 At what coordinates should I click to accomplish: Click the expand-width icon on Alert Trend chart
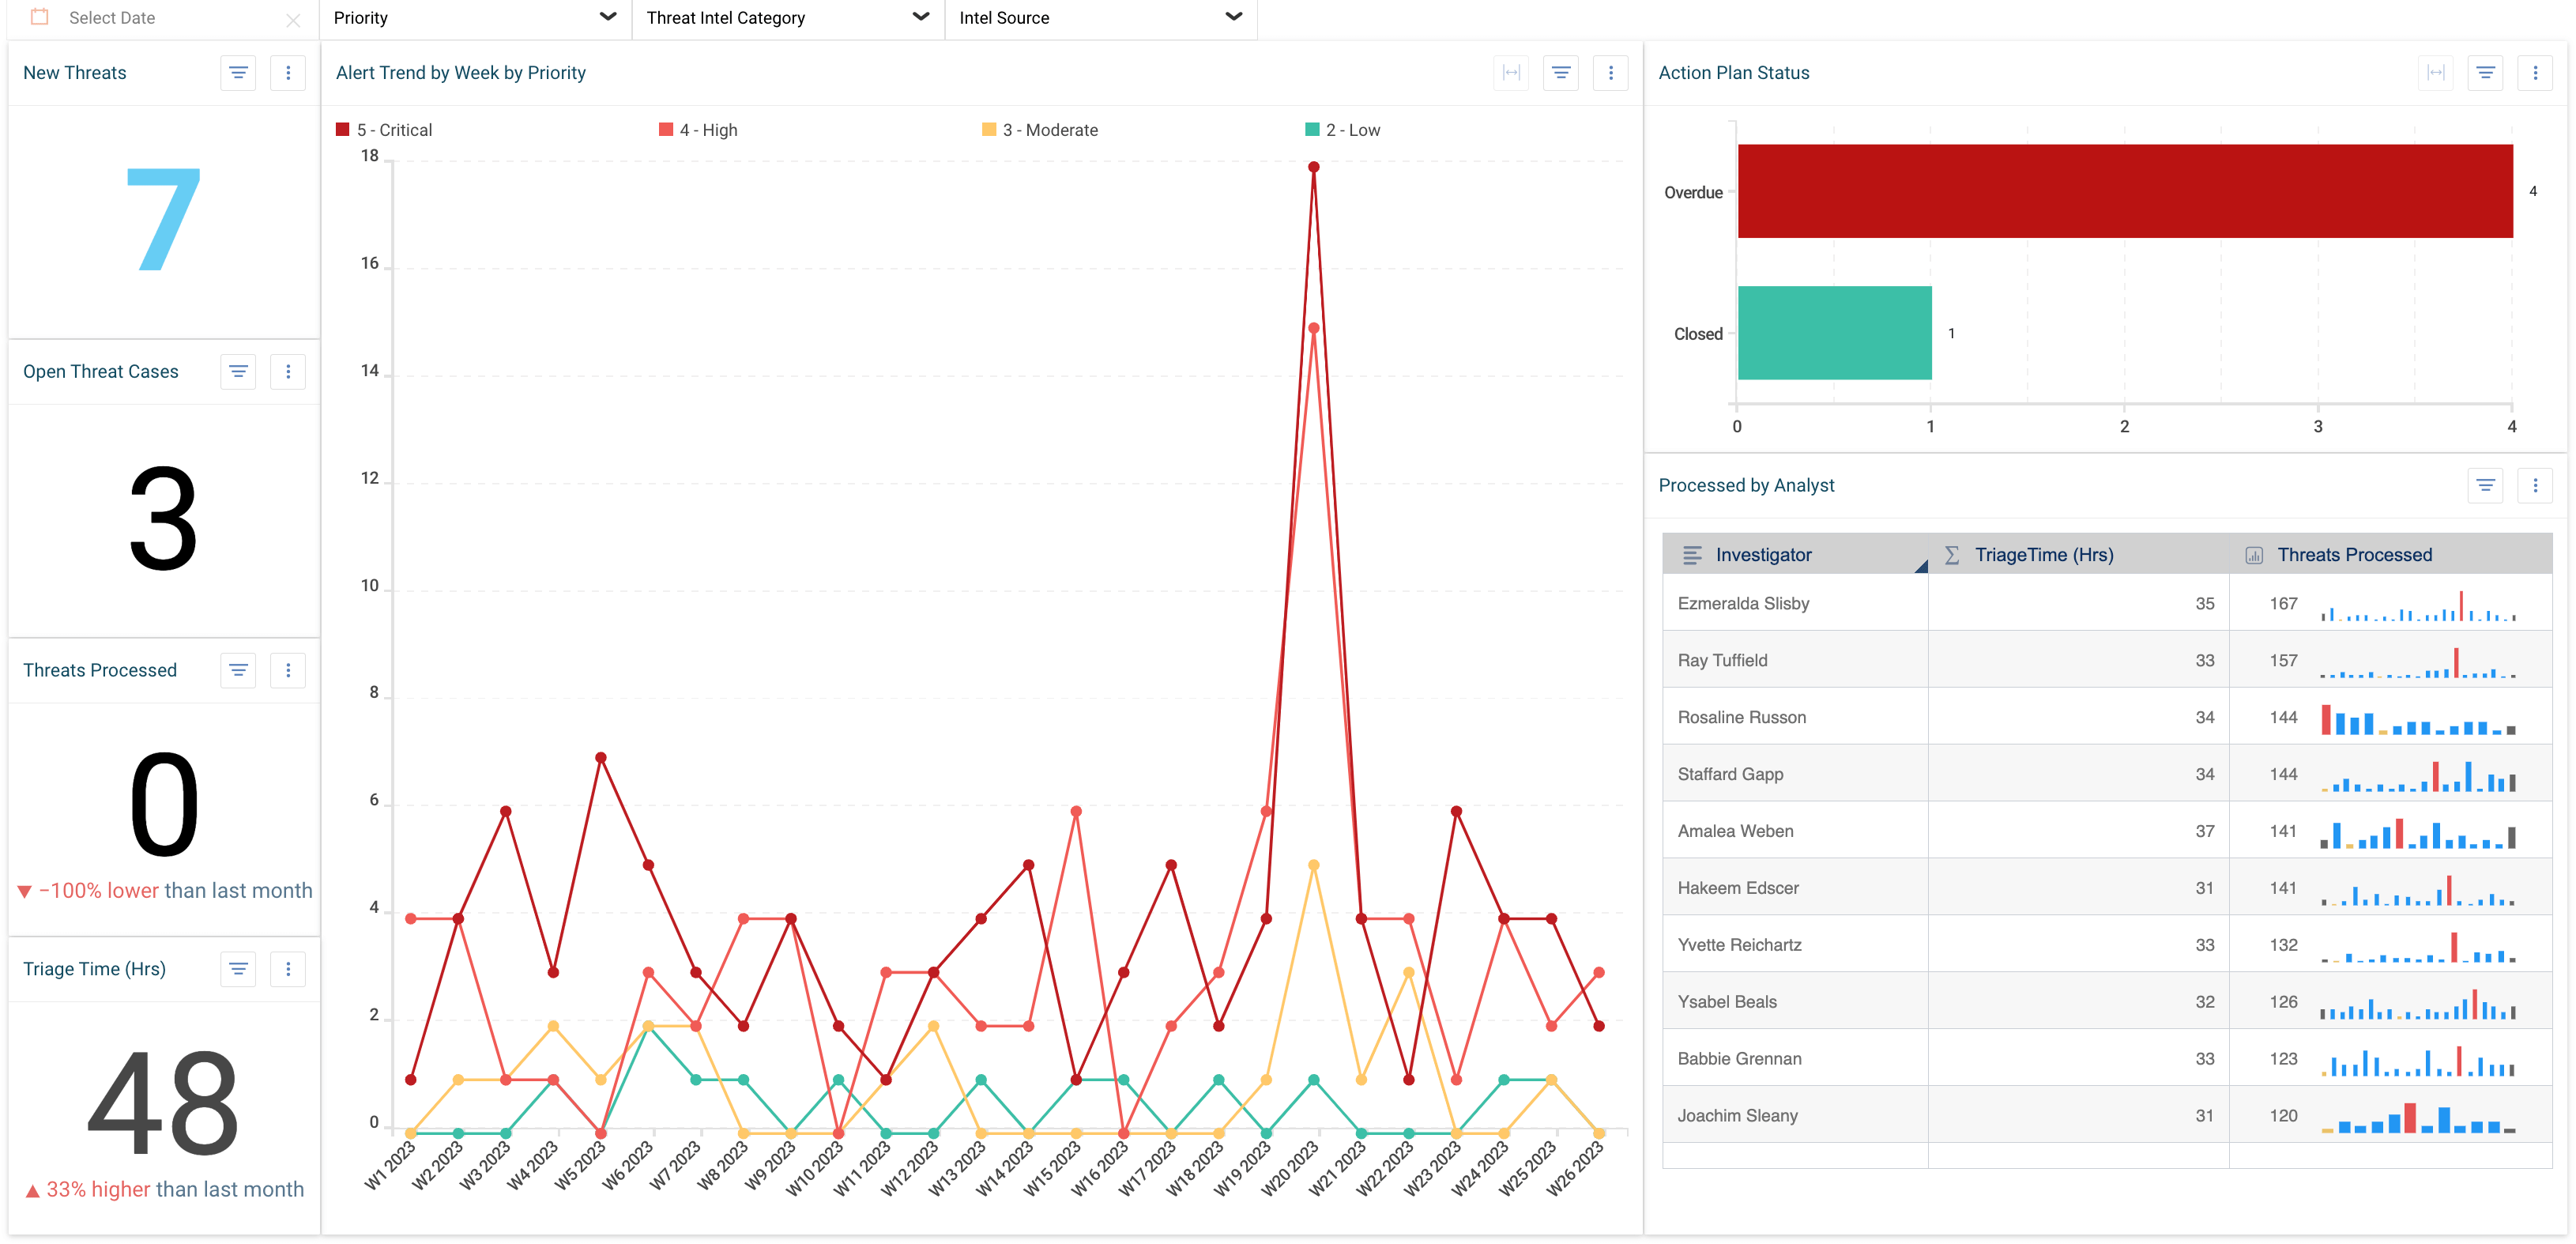point(1511,72)
